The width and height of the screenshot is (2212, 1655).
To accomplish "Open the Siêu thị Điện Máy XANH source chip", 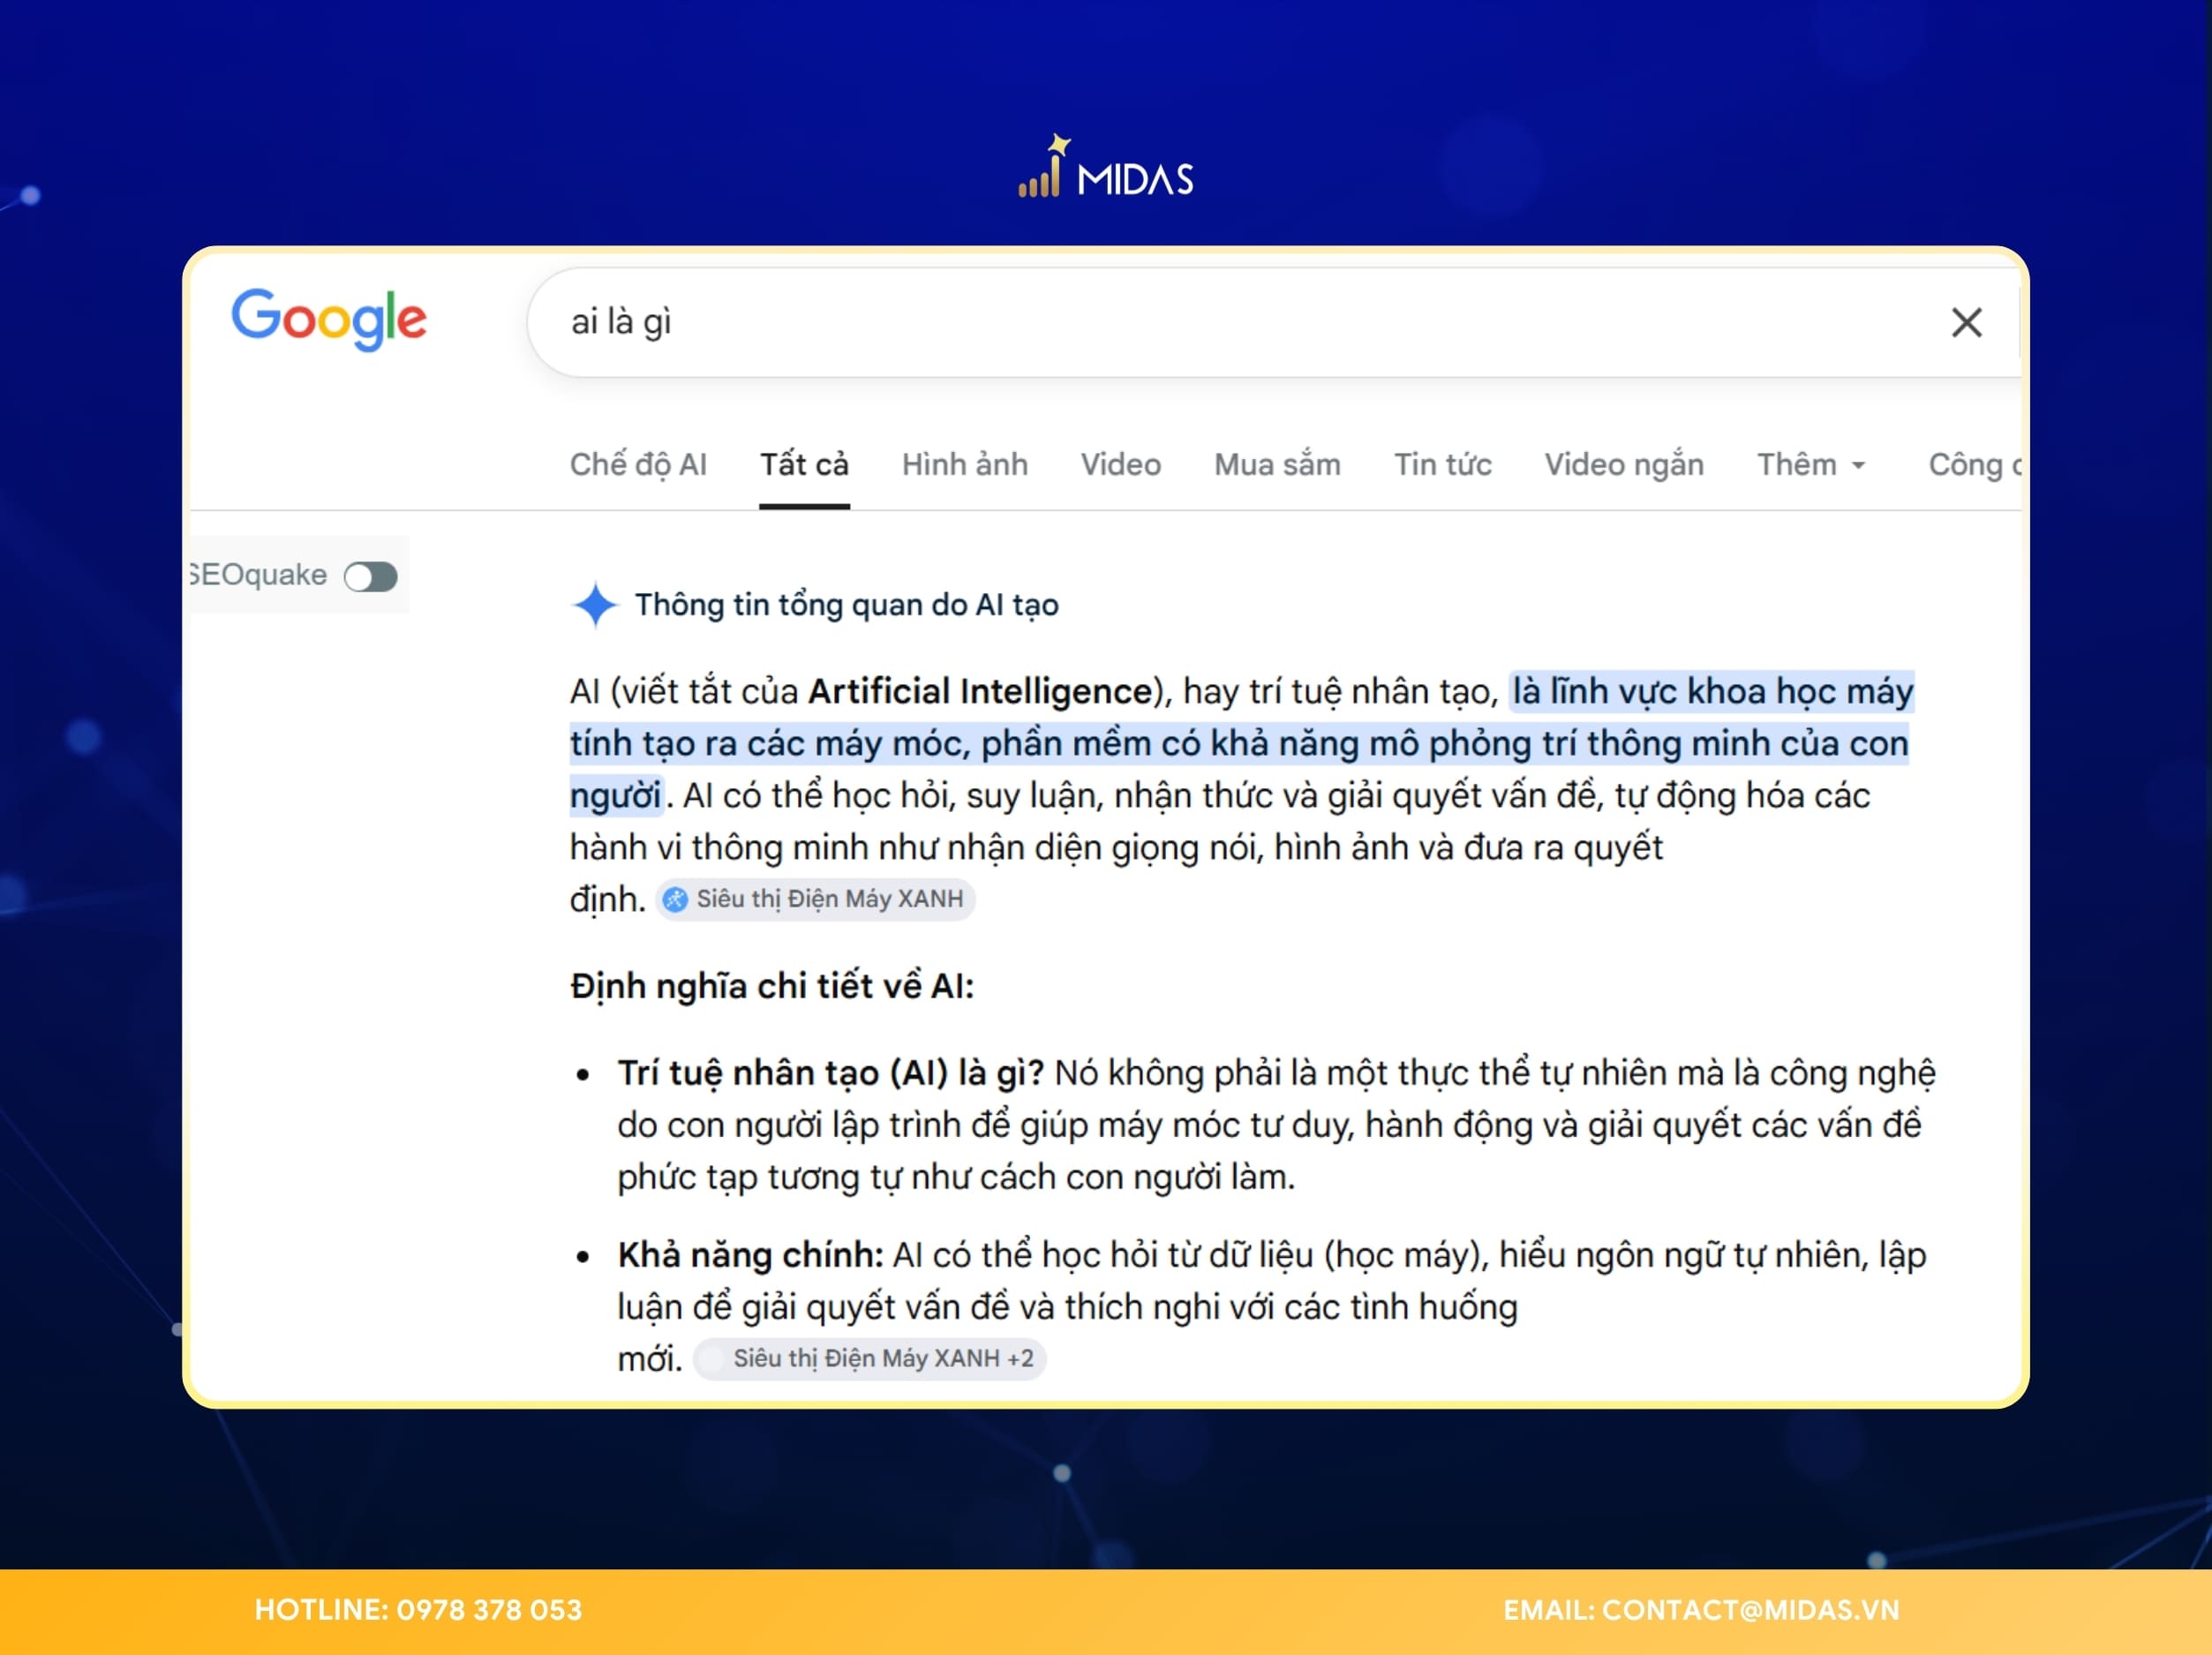I will [815, 899].
